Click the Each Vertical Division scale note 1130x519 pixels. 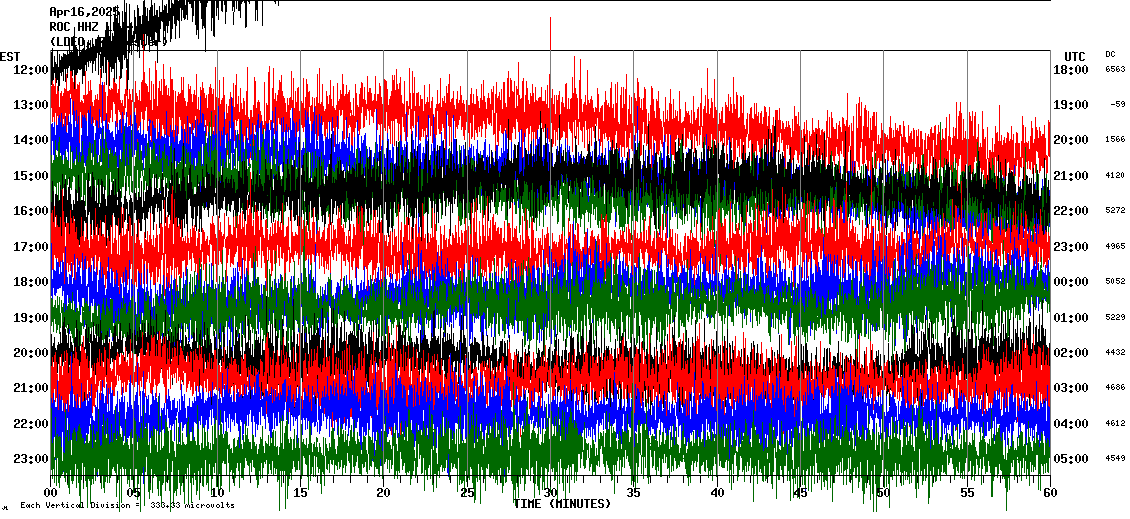click(127, 505)
